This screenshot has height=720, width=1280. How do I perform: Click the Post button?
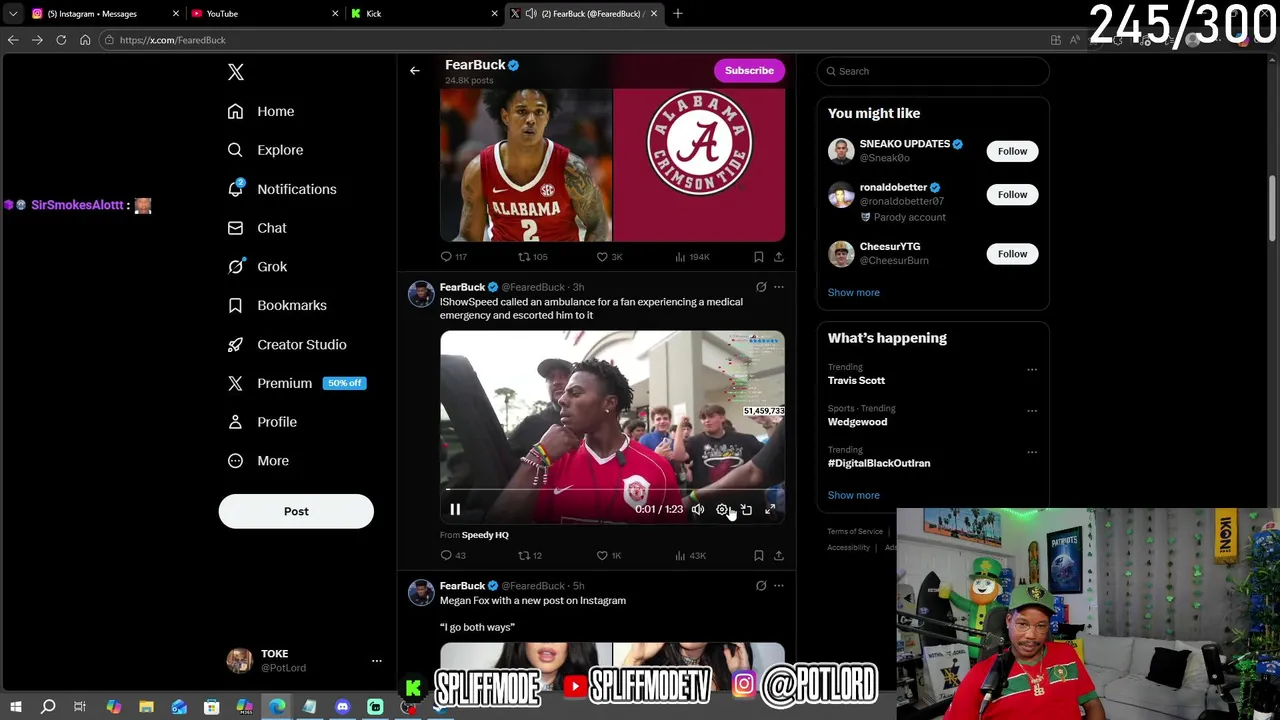pyautogui.click(x=296, y=511)
